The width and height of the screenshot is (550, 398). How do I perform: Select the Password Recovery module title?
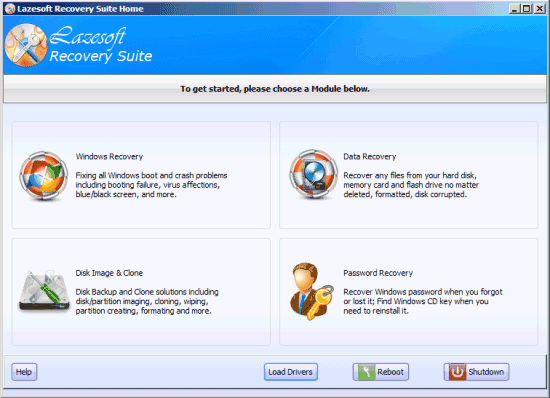tap(378, 273)
